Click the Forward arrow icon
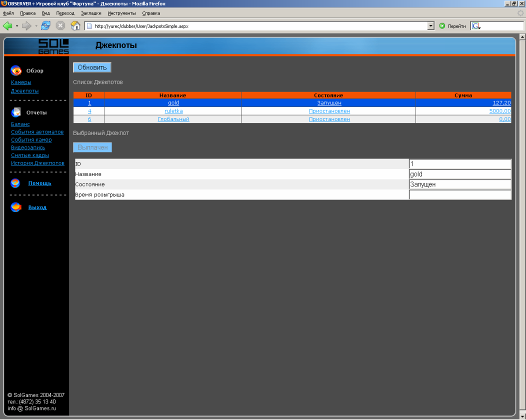The image size is (526, 420). coord(27,26)
